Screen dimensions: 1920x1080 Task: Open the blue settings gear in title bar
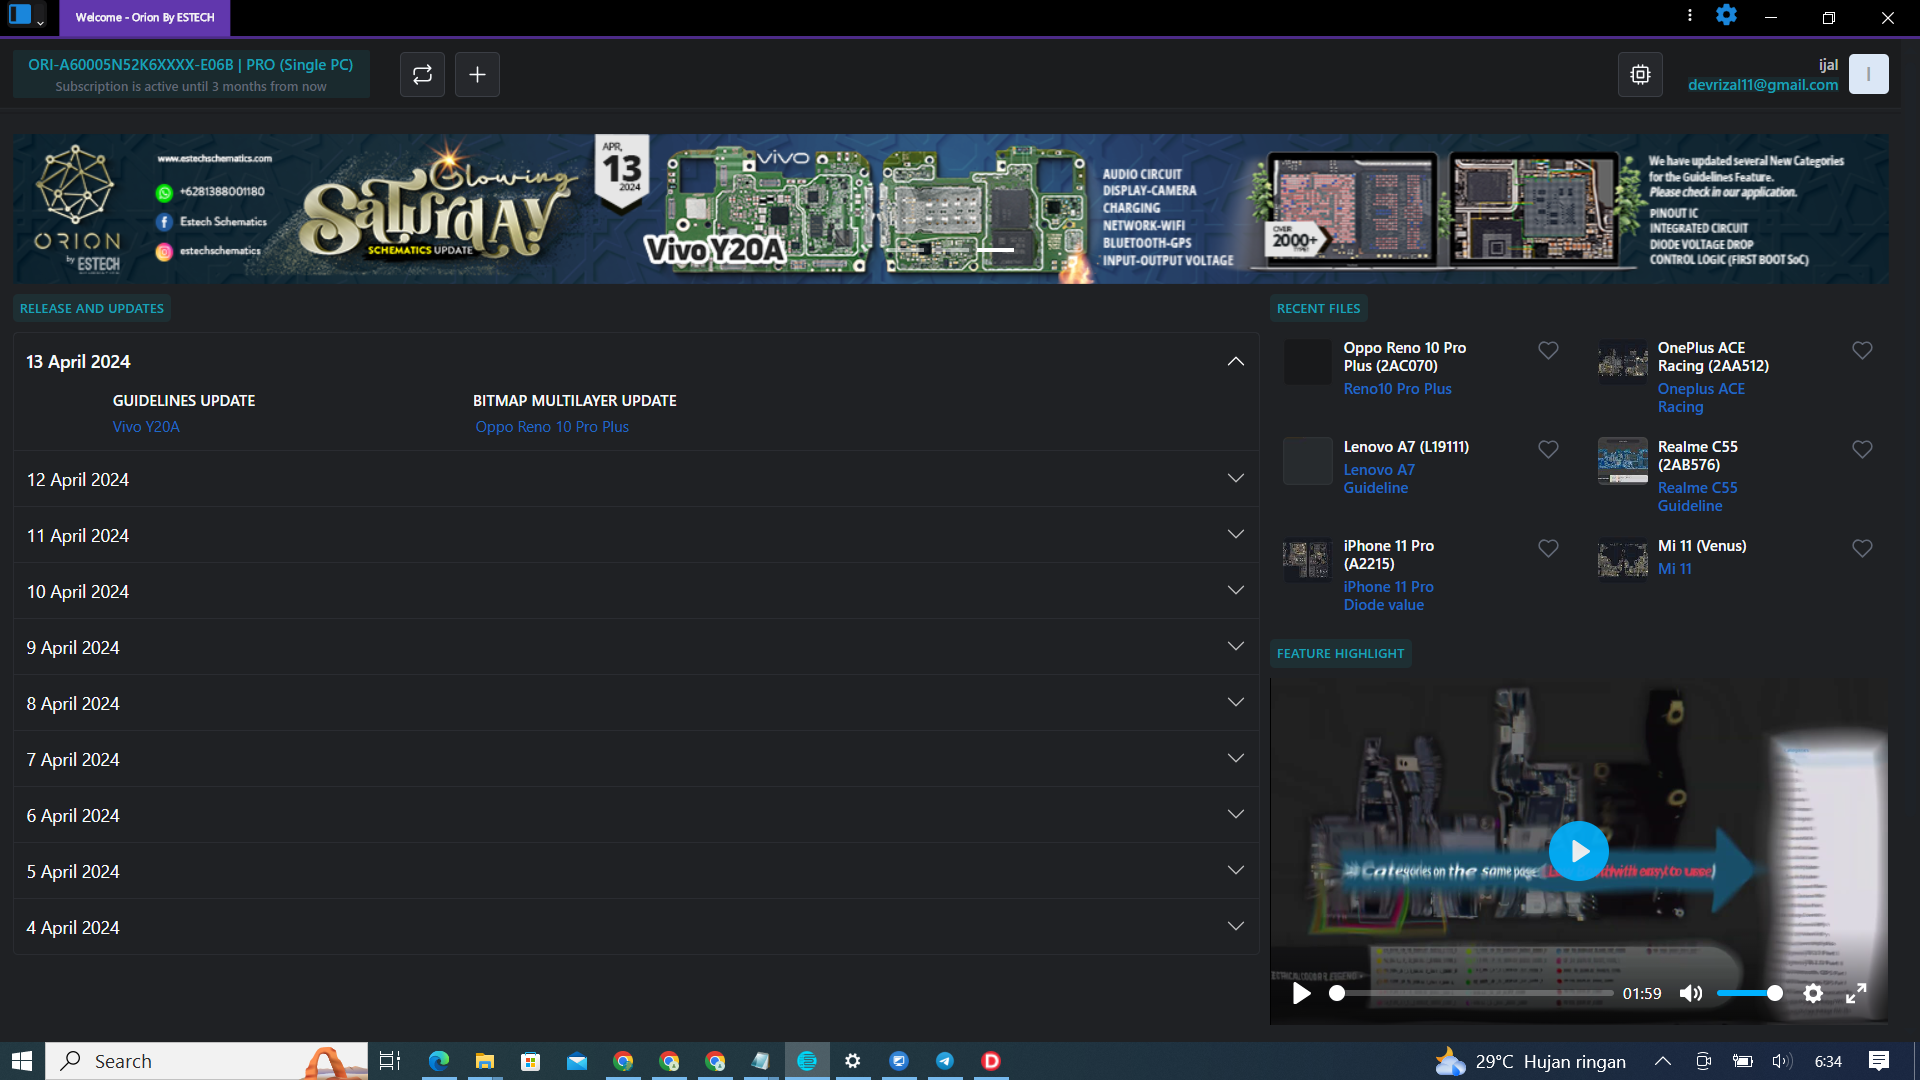pyautogui.click(x=1726, y=16)
